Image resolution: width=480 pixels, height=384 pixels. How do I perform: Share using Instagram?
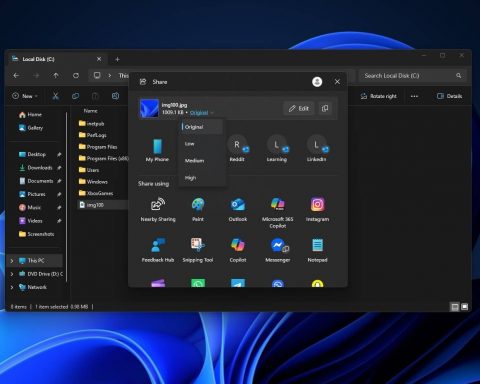point(317,209)
